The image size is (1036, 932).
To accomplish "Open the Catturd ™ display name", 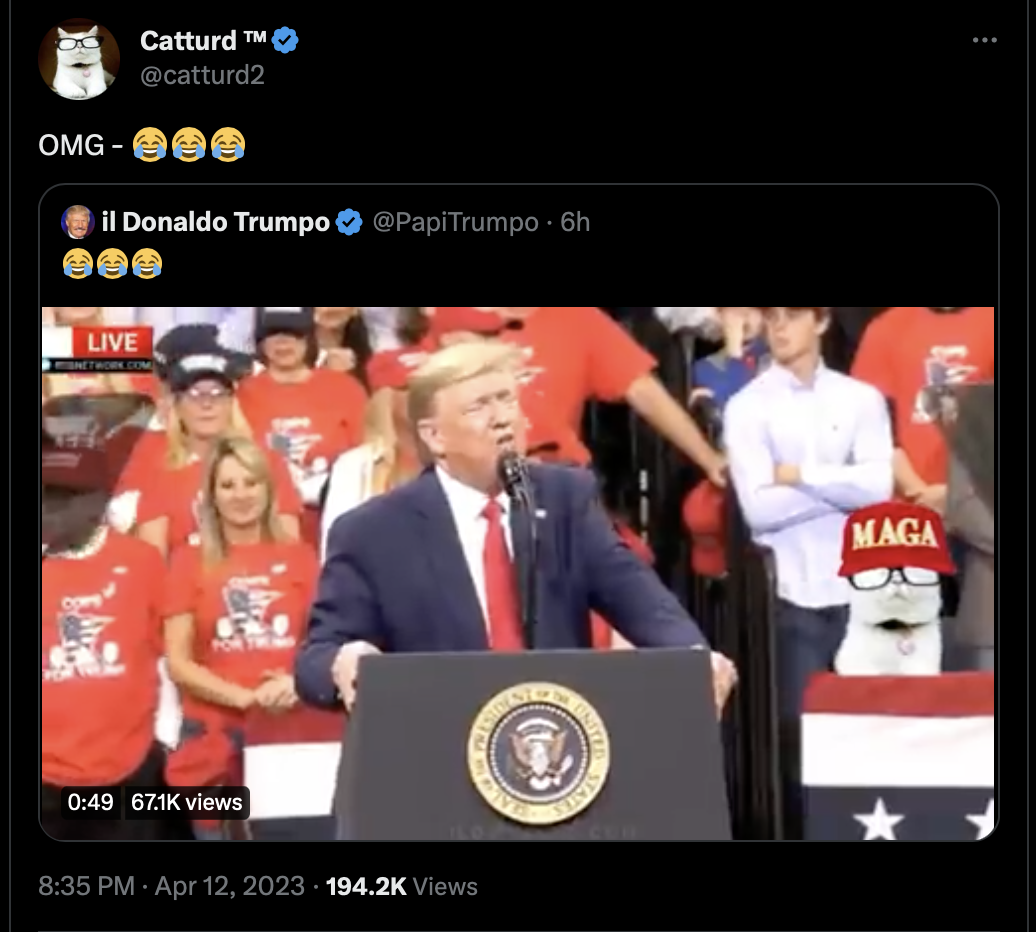I will click(203, 41).
